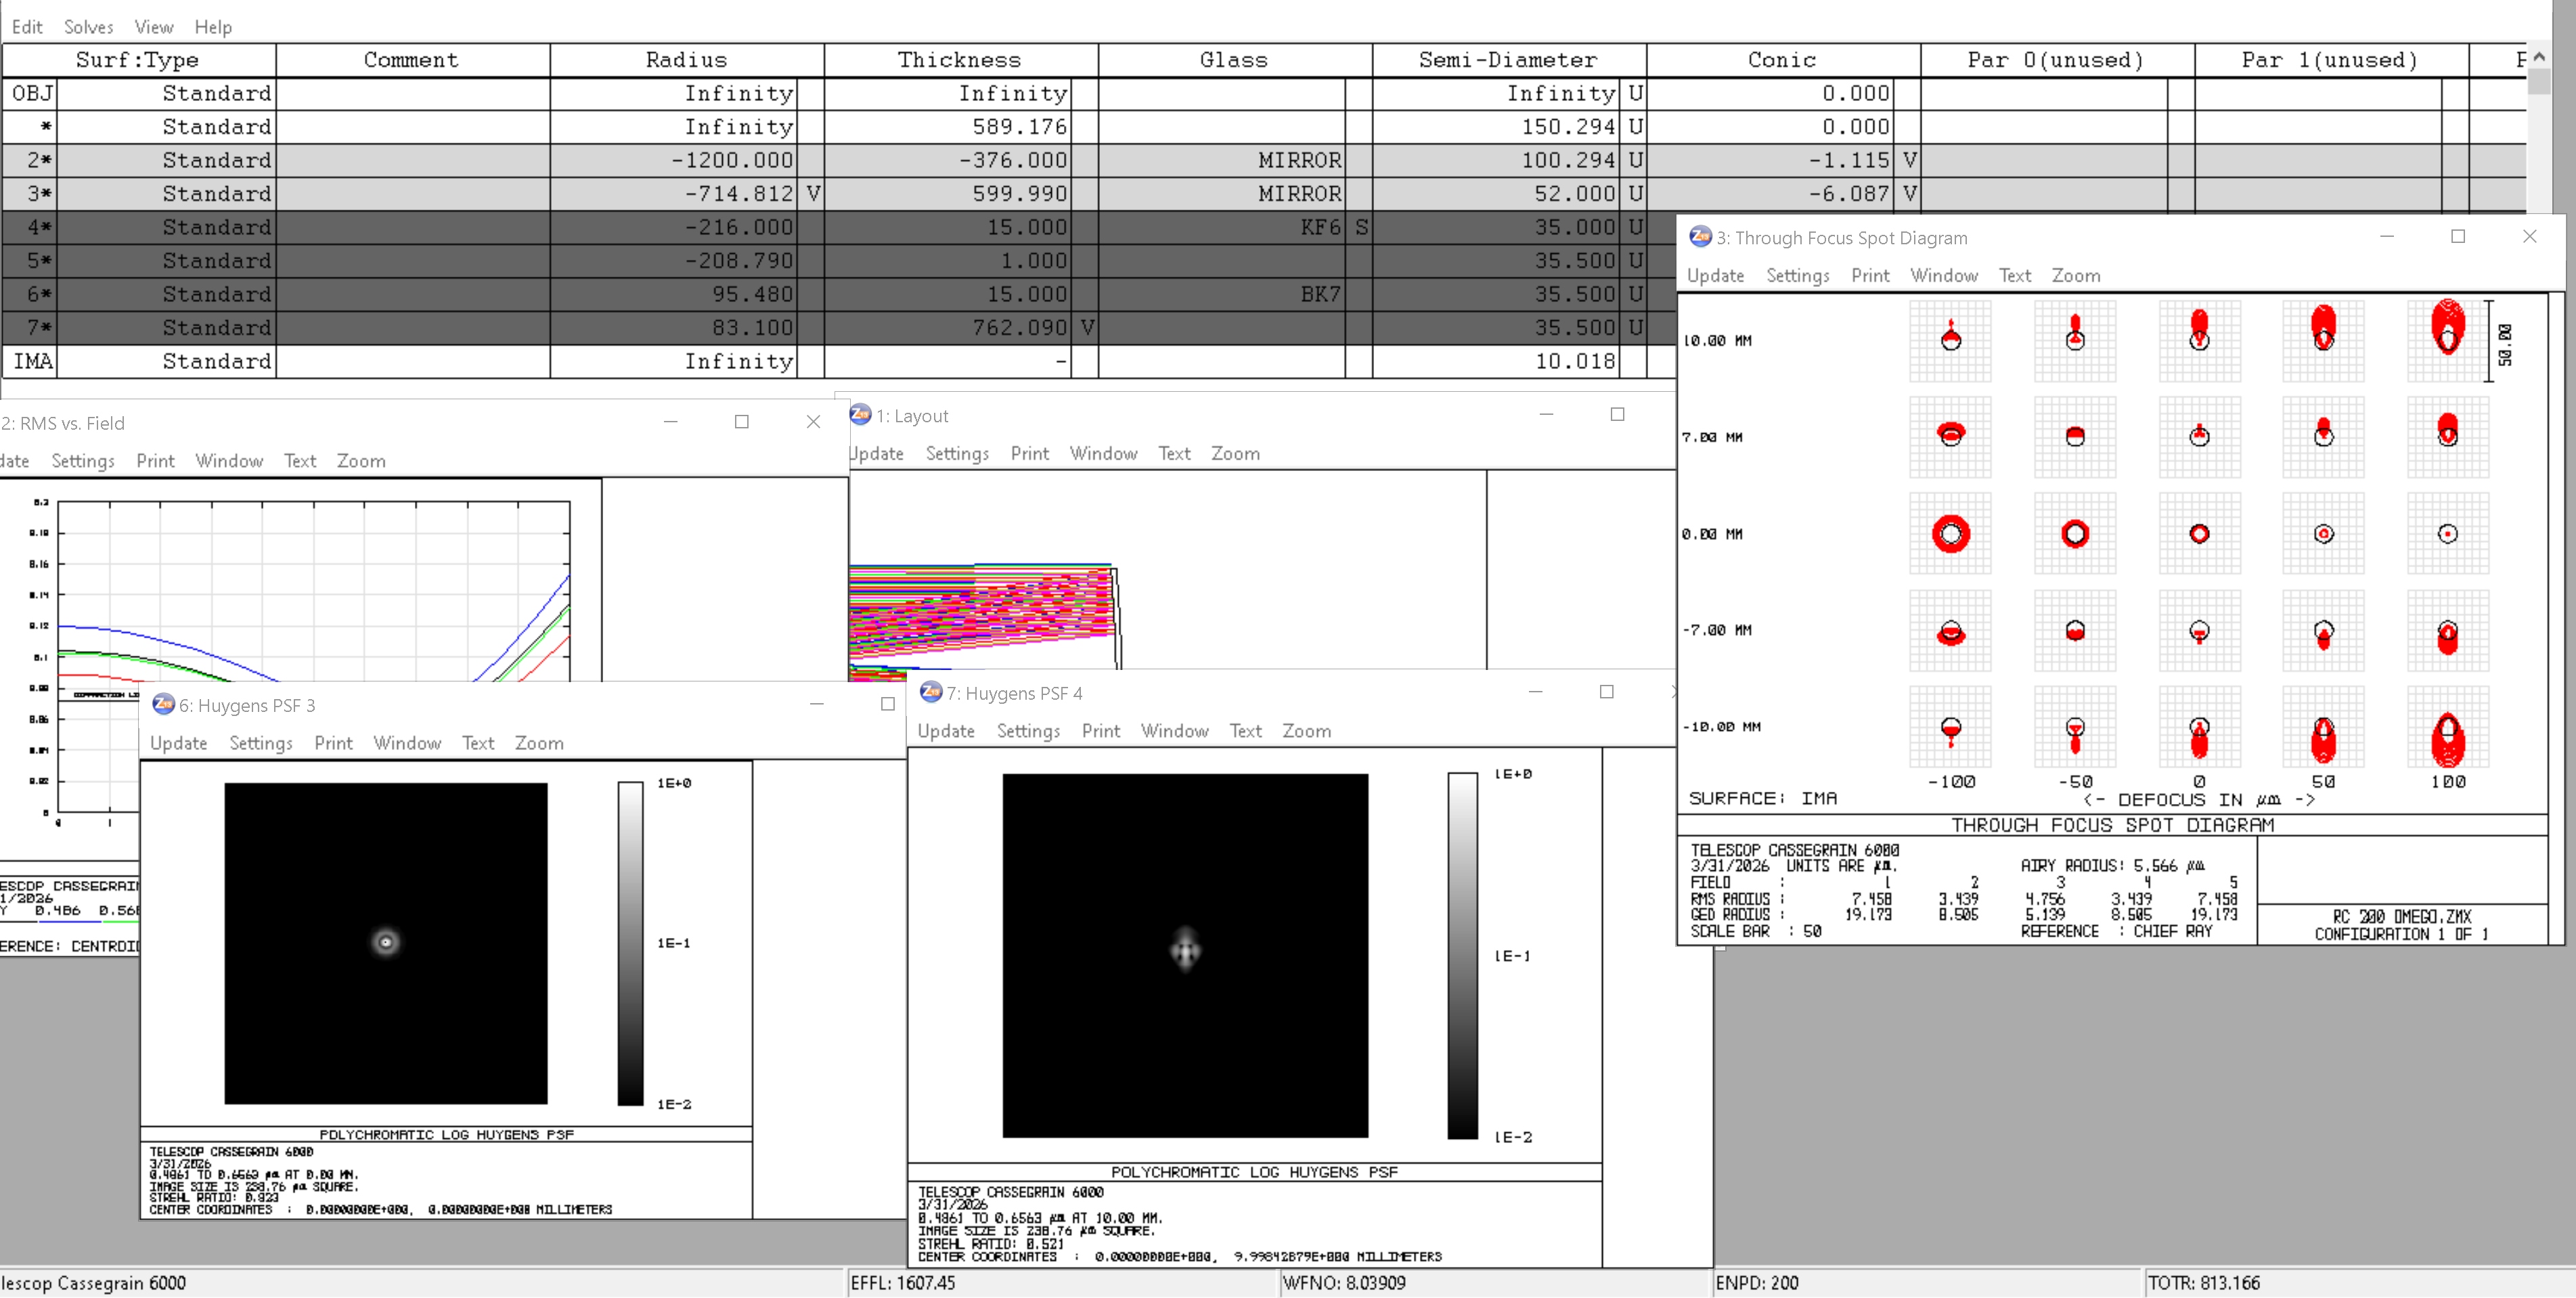Toggle the V solve on surface 7 Thickness

tap(1087, 328)
